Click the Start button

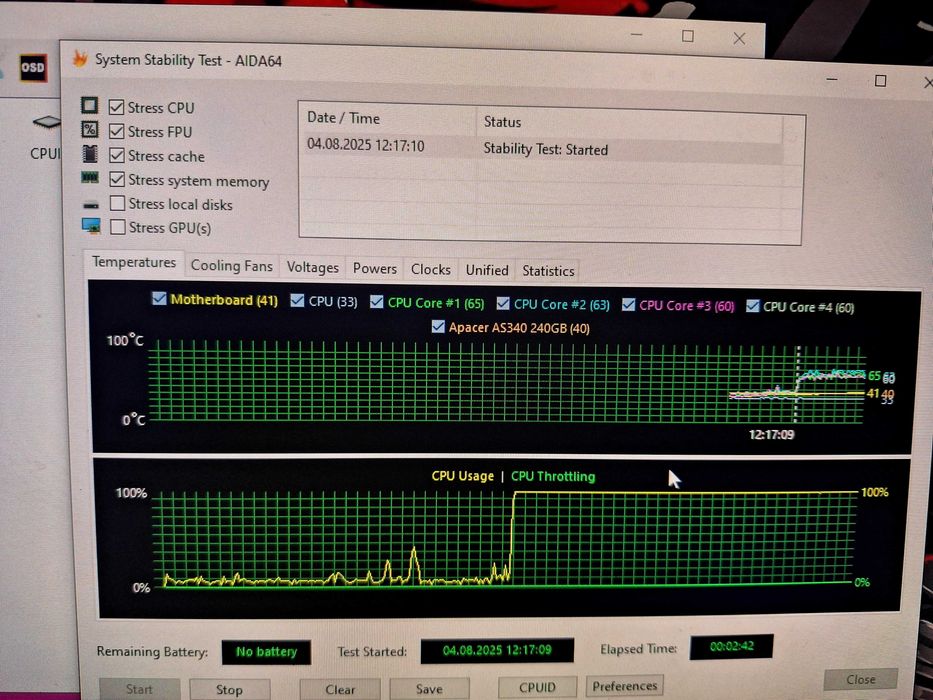(x=139, y=689)
